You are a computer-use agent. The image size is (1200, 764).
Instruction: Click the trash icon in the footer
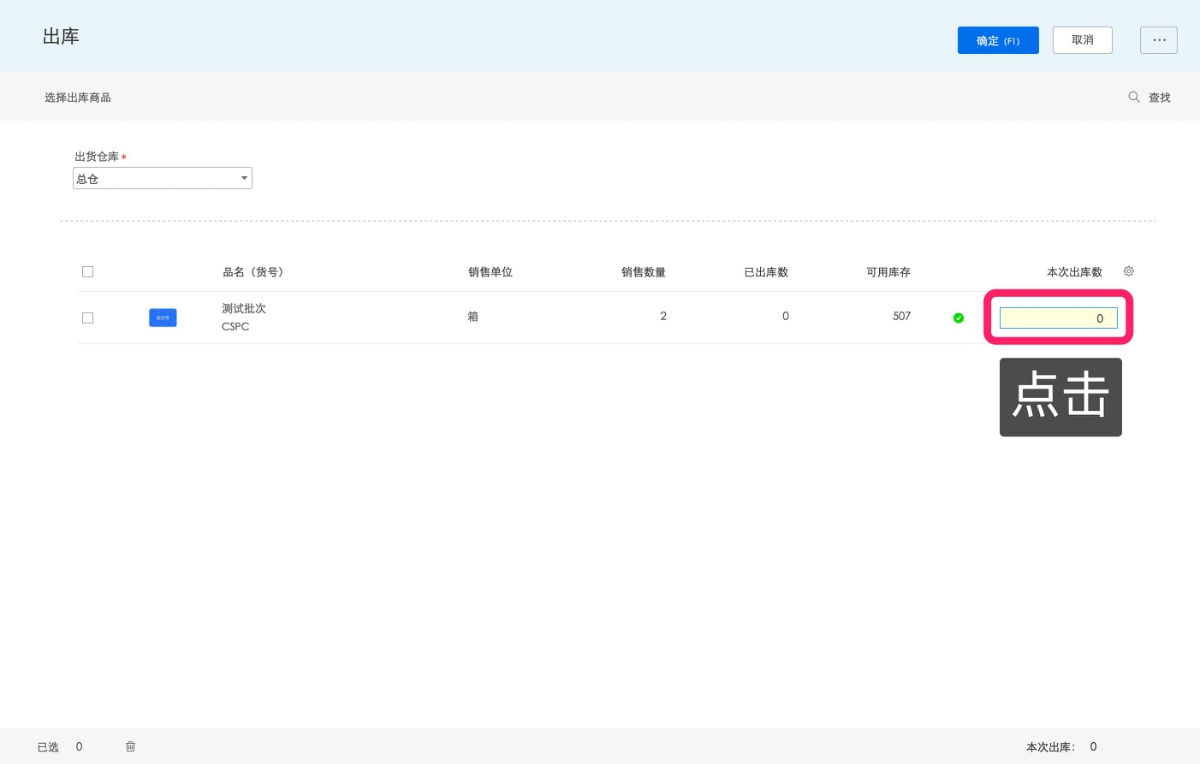pos(130,746)
